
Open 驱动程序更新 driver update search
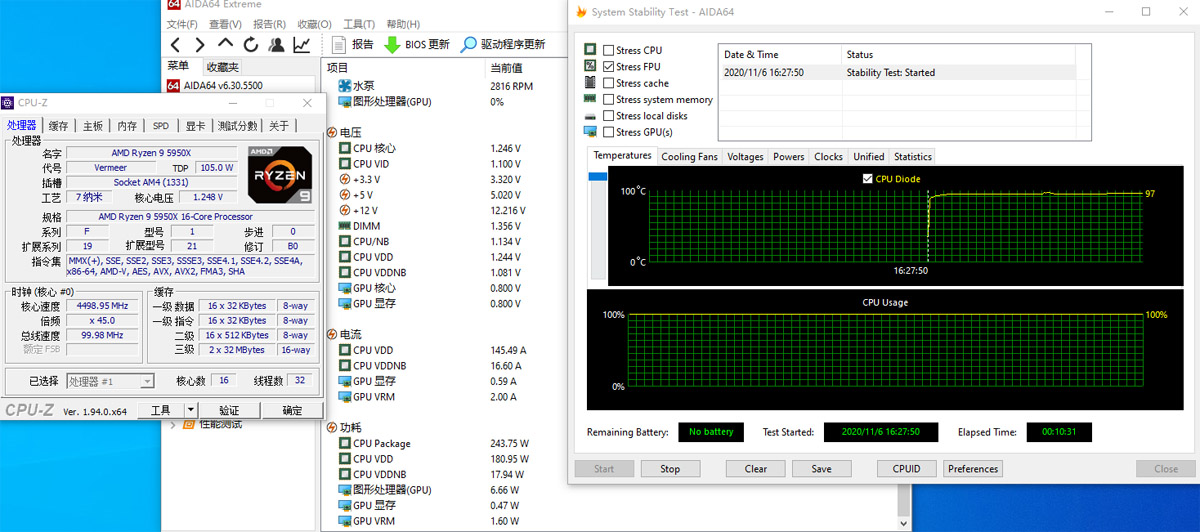click(x=502, y=45)
